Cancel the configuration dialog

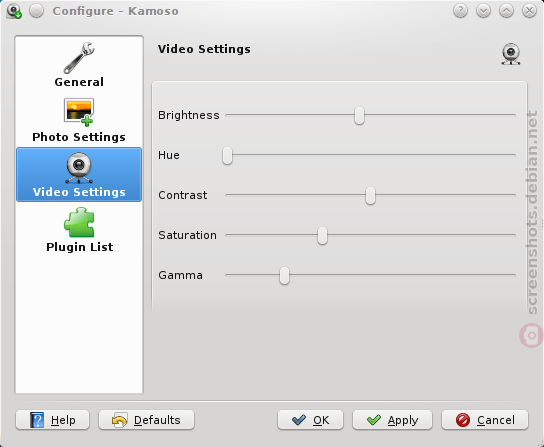click(x=485, y=420)
